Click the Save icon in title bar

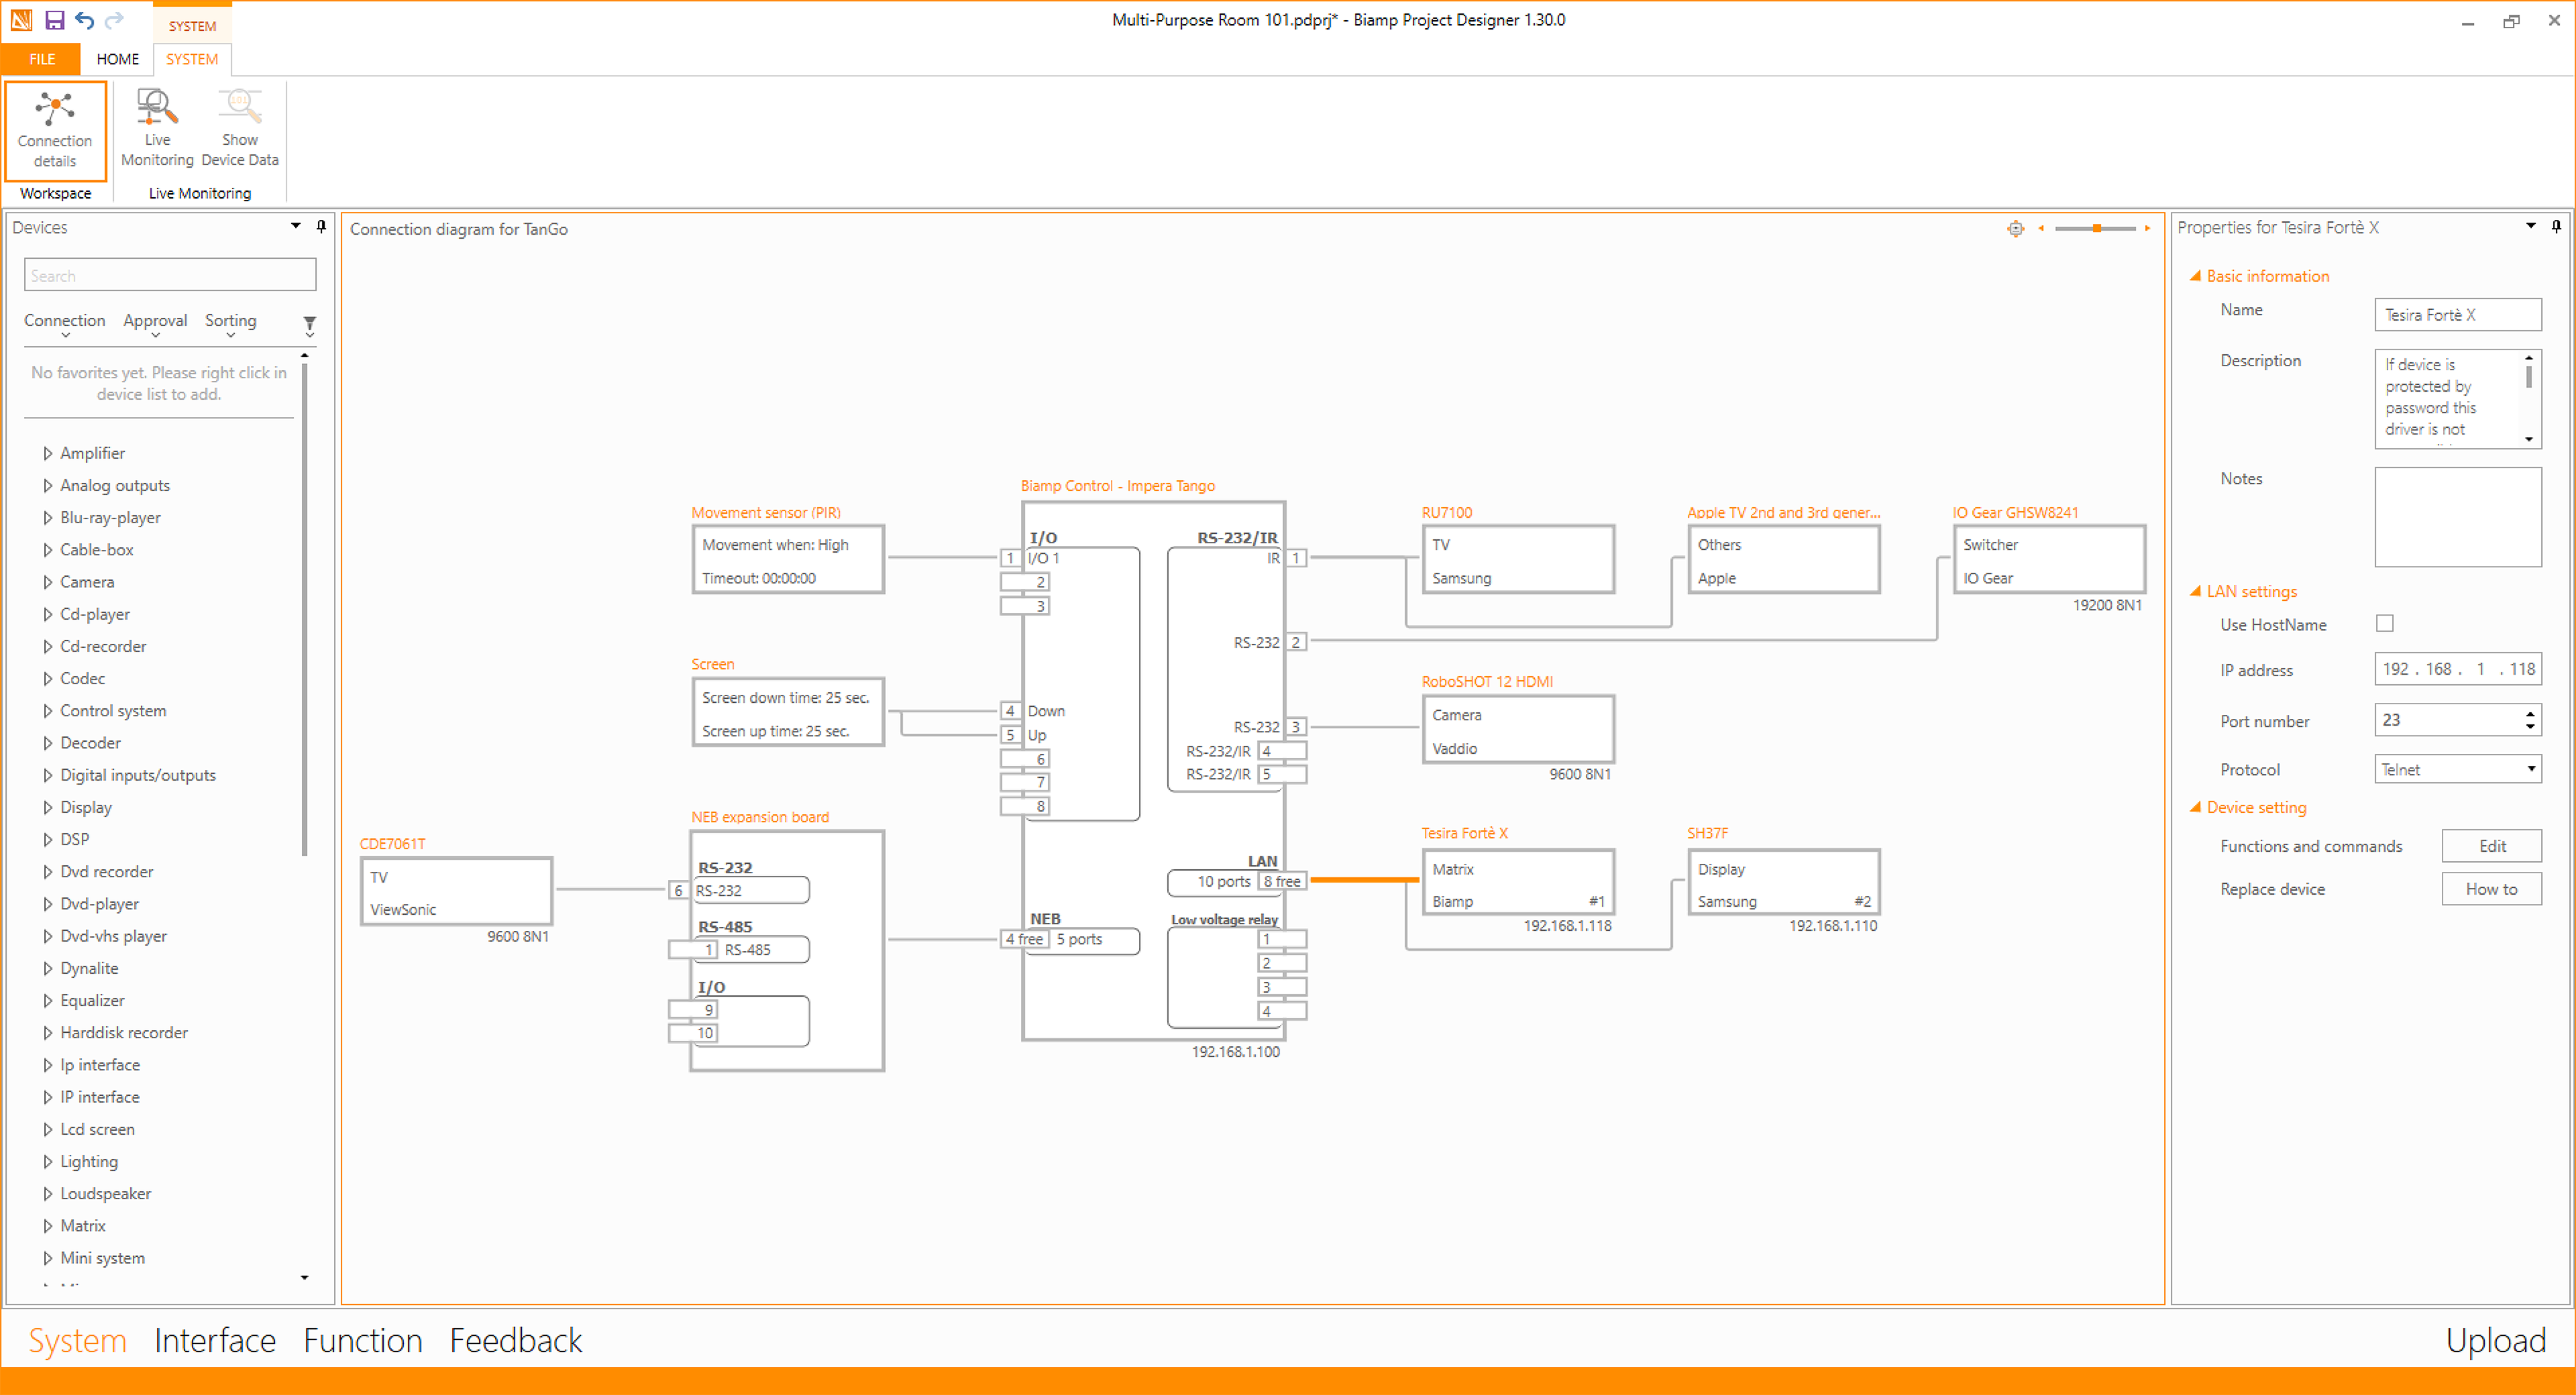point(55,19)
